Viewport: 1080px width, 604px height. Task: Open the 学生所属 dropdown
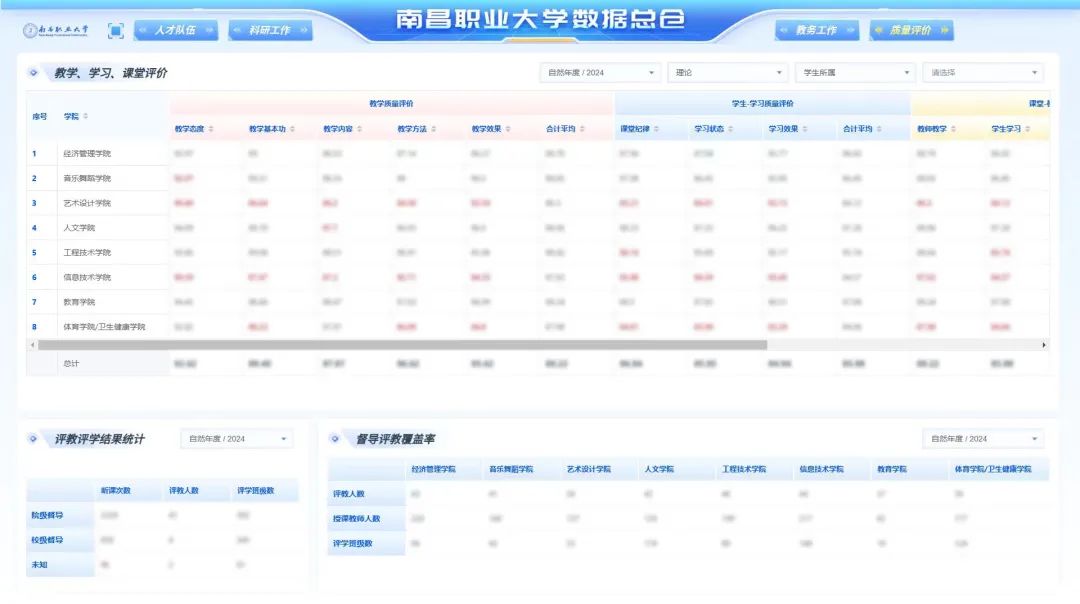point(855,73)
